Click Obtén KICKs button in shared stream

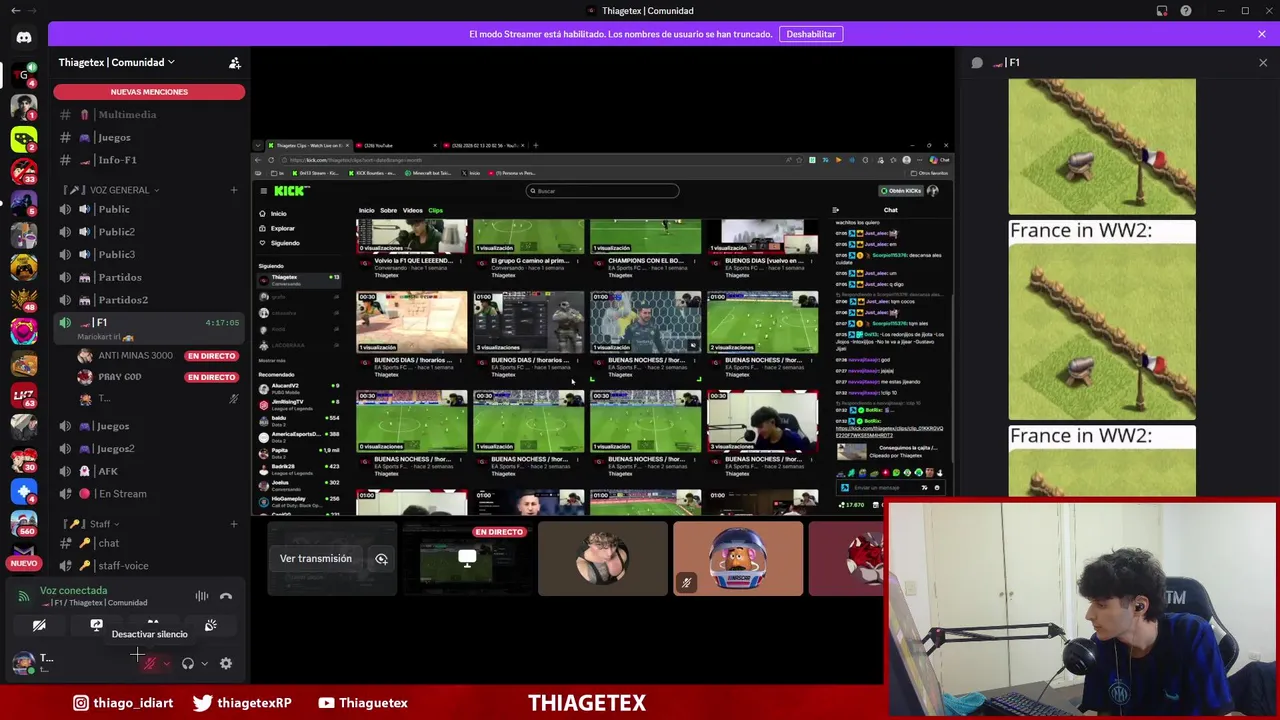pyautogui.click(x=900, y=191)
